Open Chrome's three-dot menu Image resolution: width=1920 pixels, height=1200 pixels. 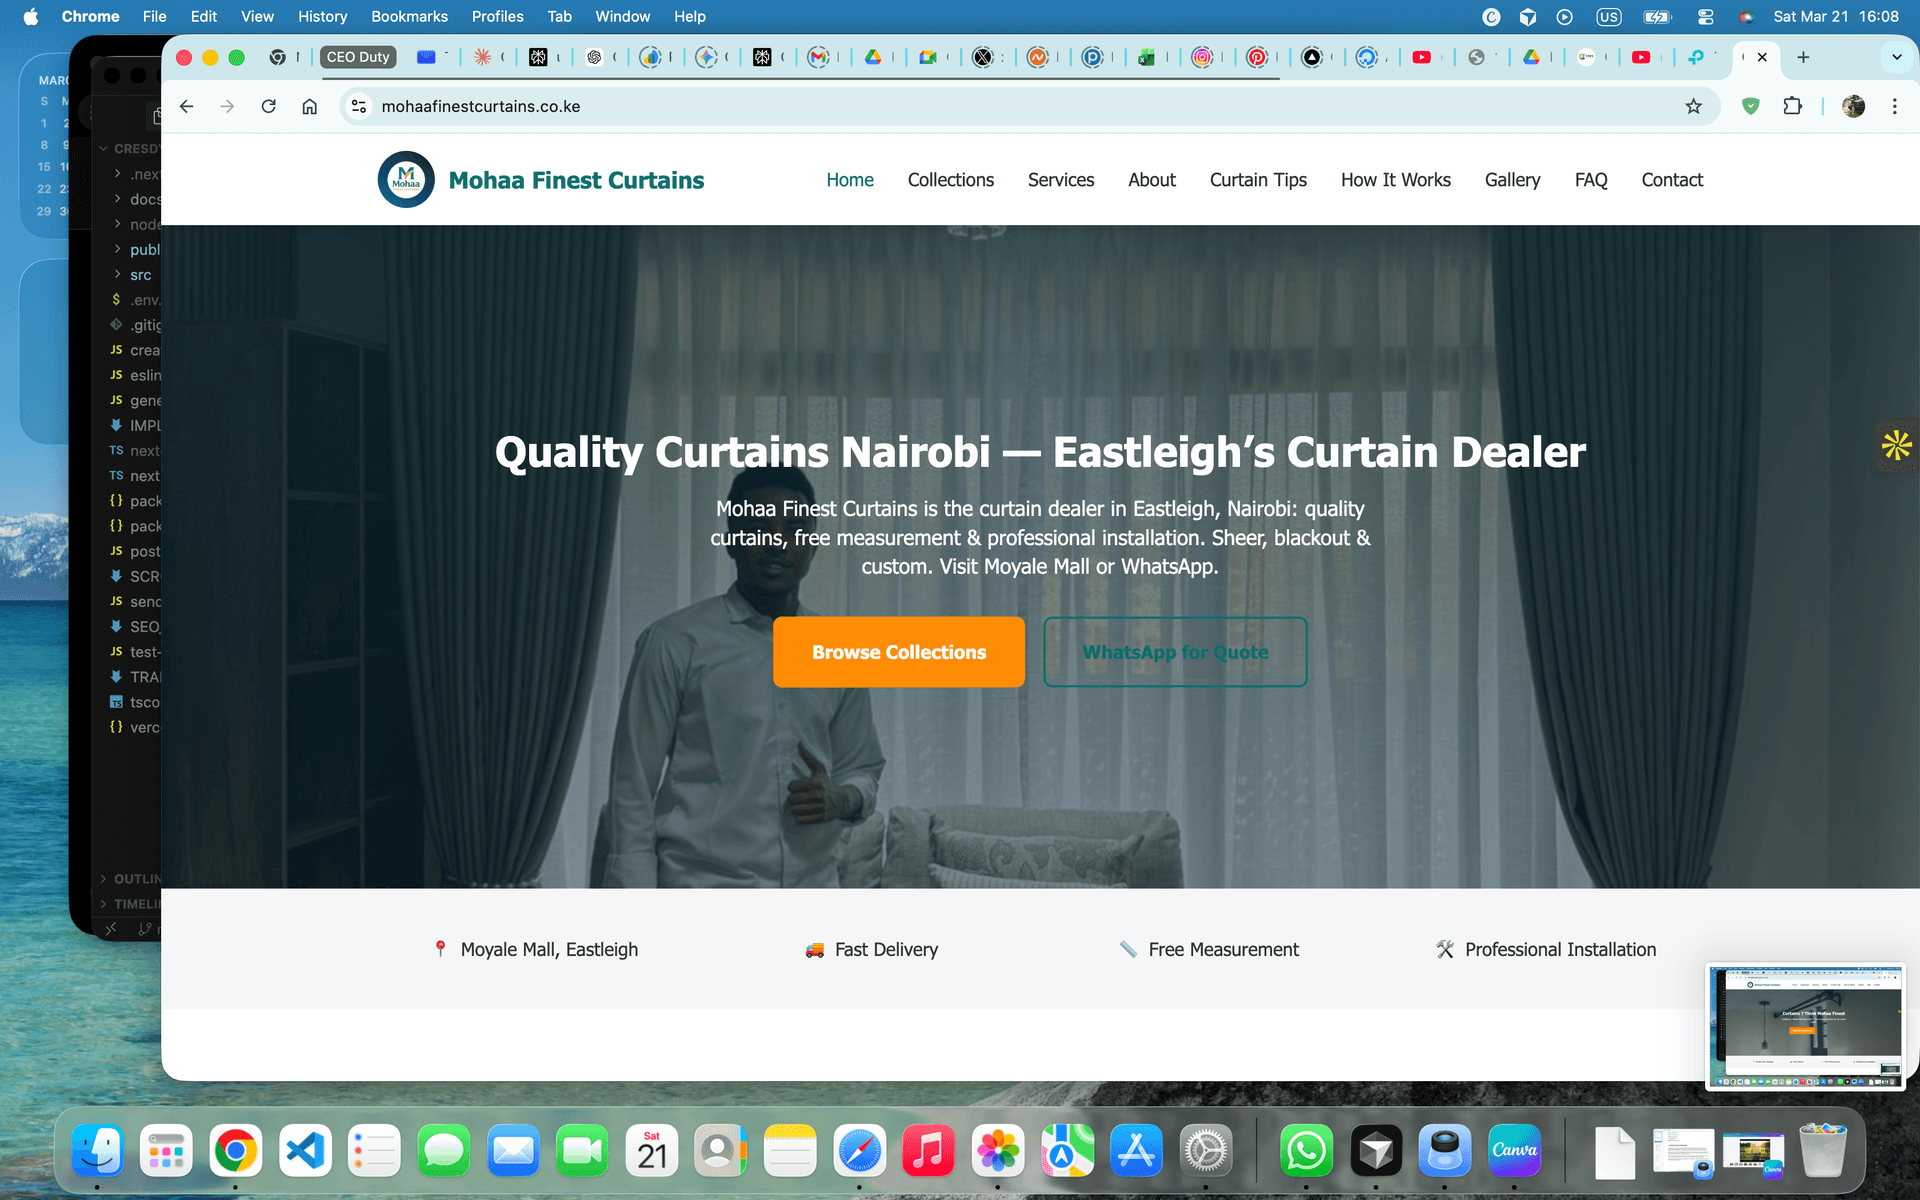tap(1894, 106)
